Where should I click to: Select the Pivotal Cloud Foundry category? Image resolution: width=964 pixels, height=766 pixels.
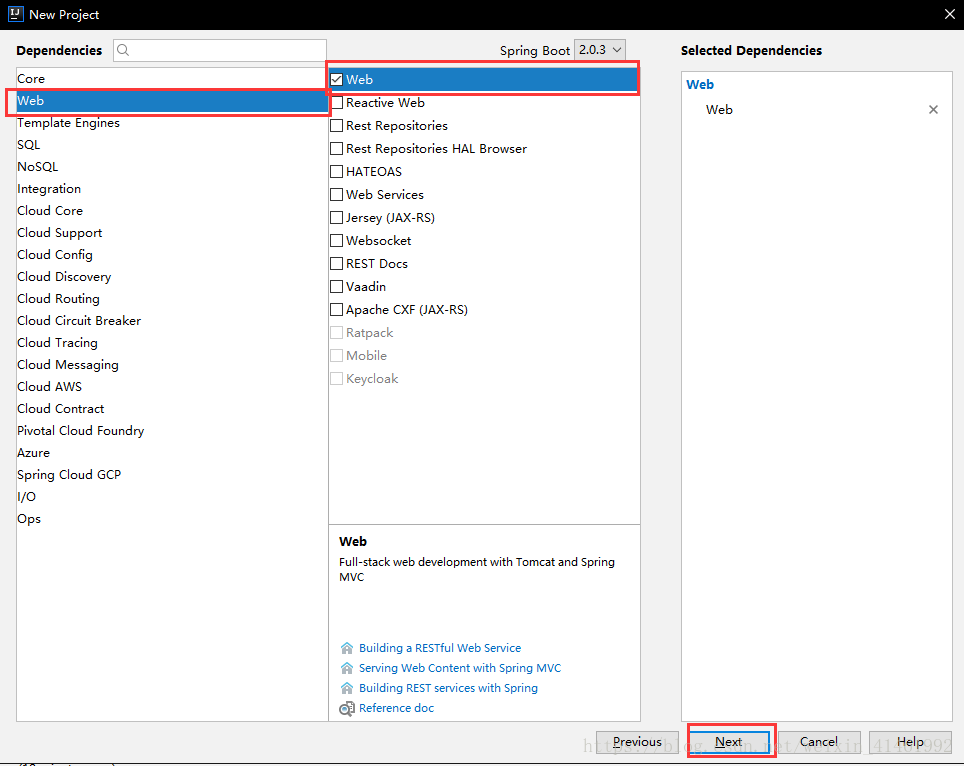tap(172, 431)
